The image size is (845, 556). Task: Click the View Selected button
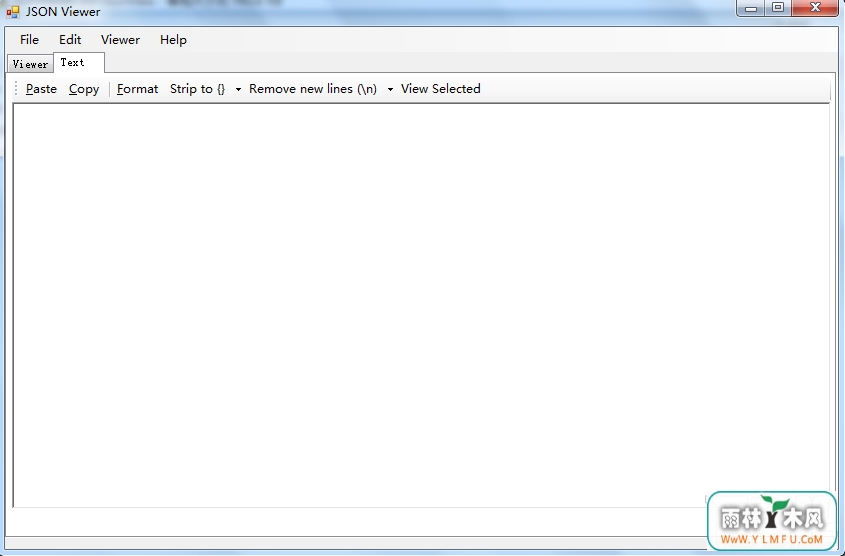click(441, 89)
